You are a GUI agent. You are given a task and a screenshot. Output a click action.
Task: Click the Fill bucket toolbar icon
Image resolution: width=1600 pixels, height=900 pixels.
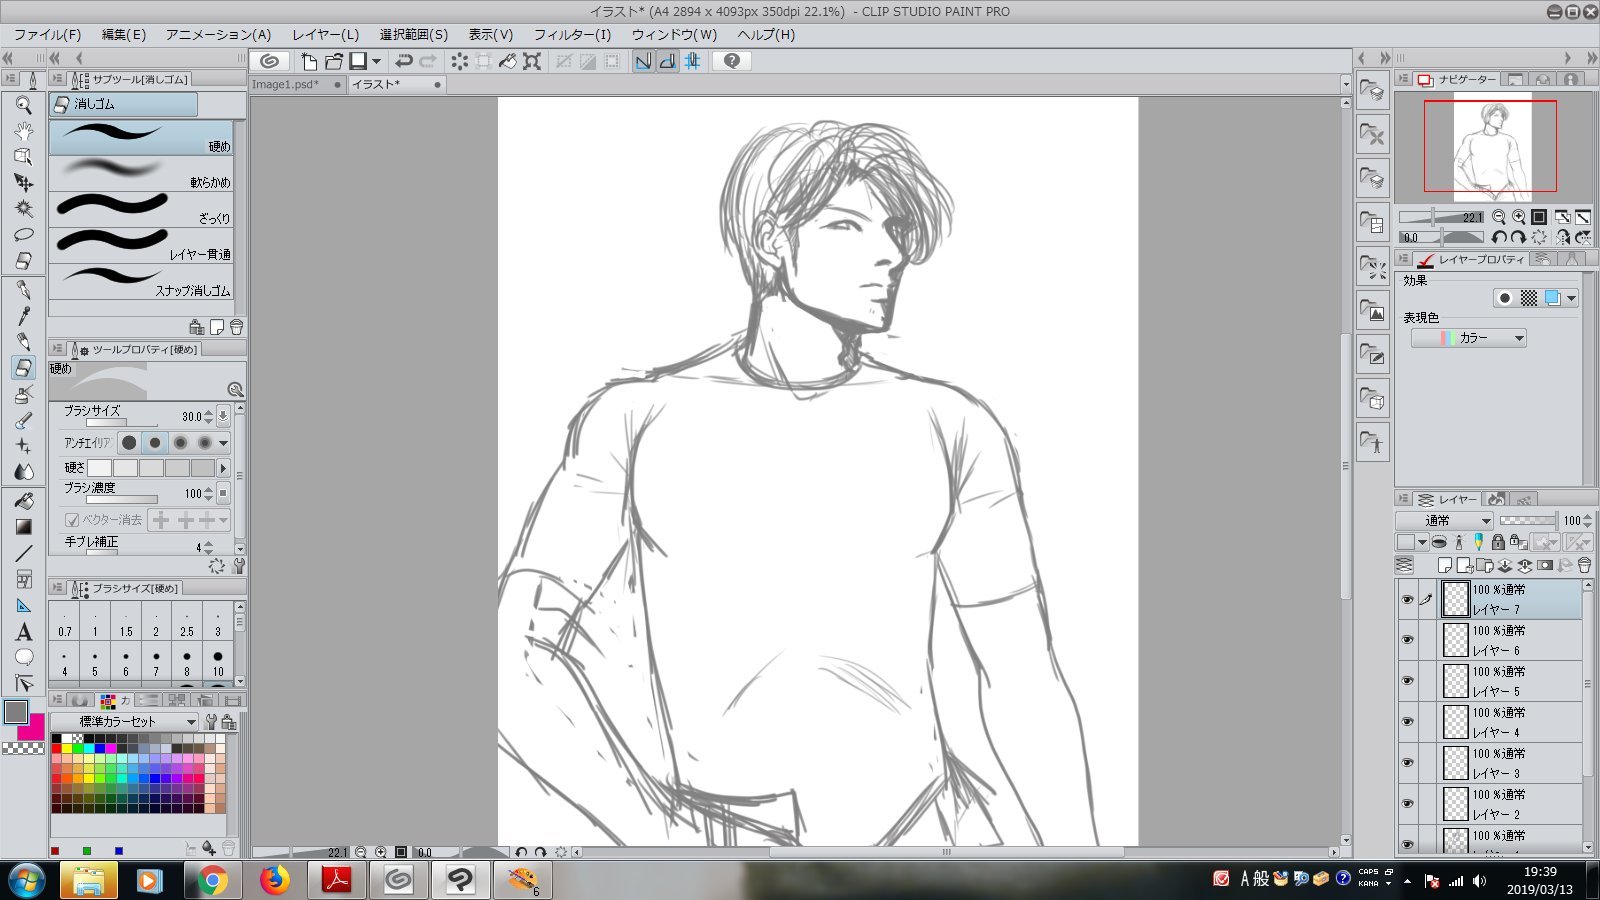click(508, 61)
